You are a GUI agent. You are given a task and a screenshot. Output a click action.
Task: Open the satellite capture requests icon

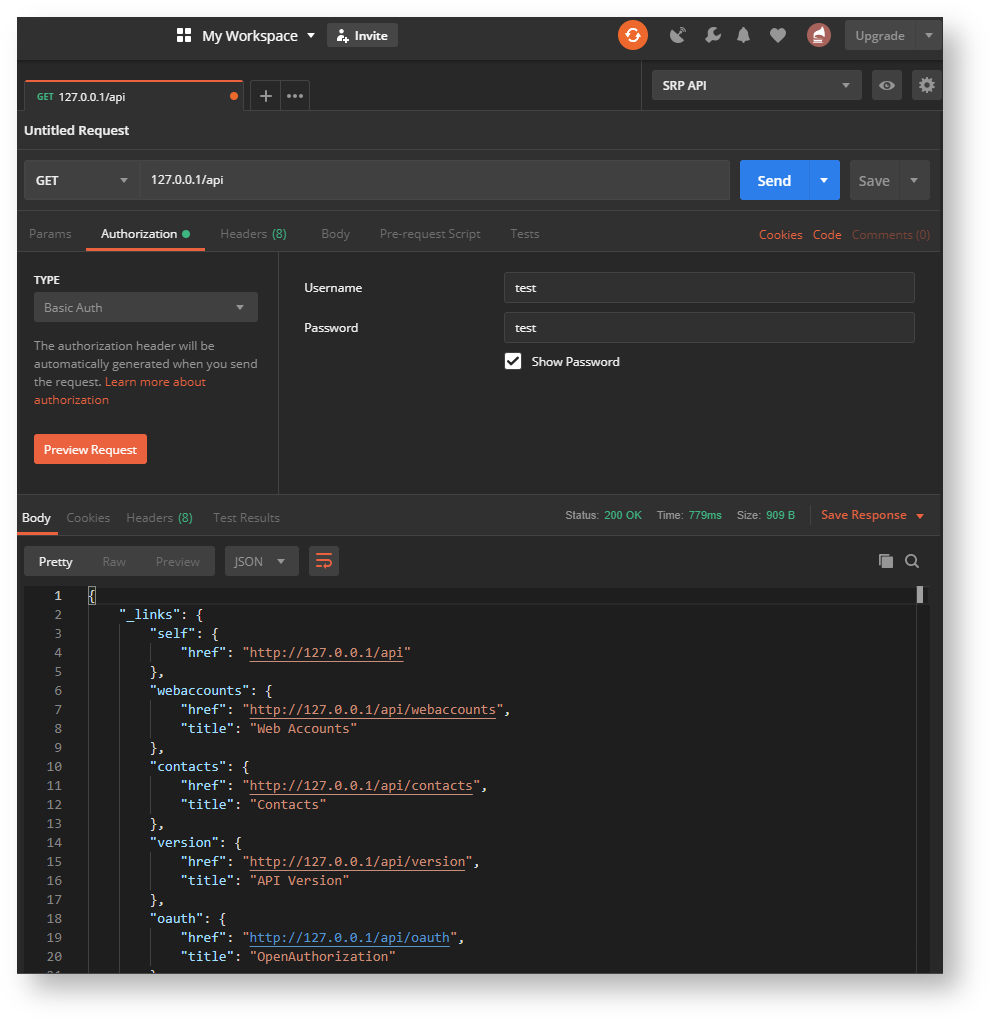(678, 36)
